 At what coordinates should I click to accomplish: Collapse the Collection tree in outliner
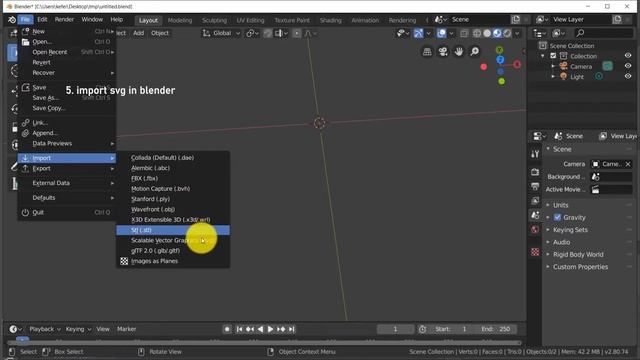point(543,56)
